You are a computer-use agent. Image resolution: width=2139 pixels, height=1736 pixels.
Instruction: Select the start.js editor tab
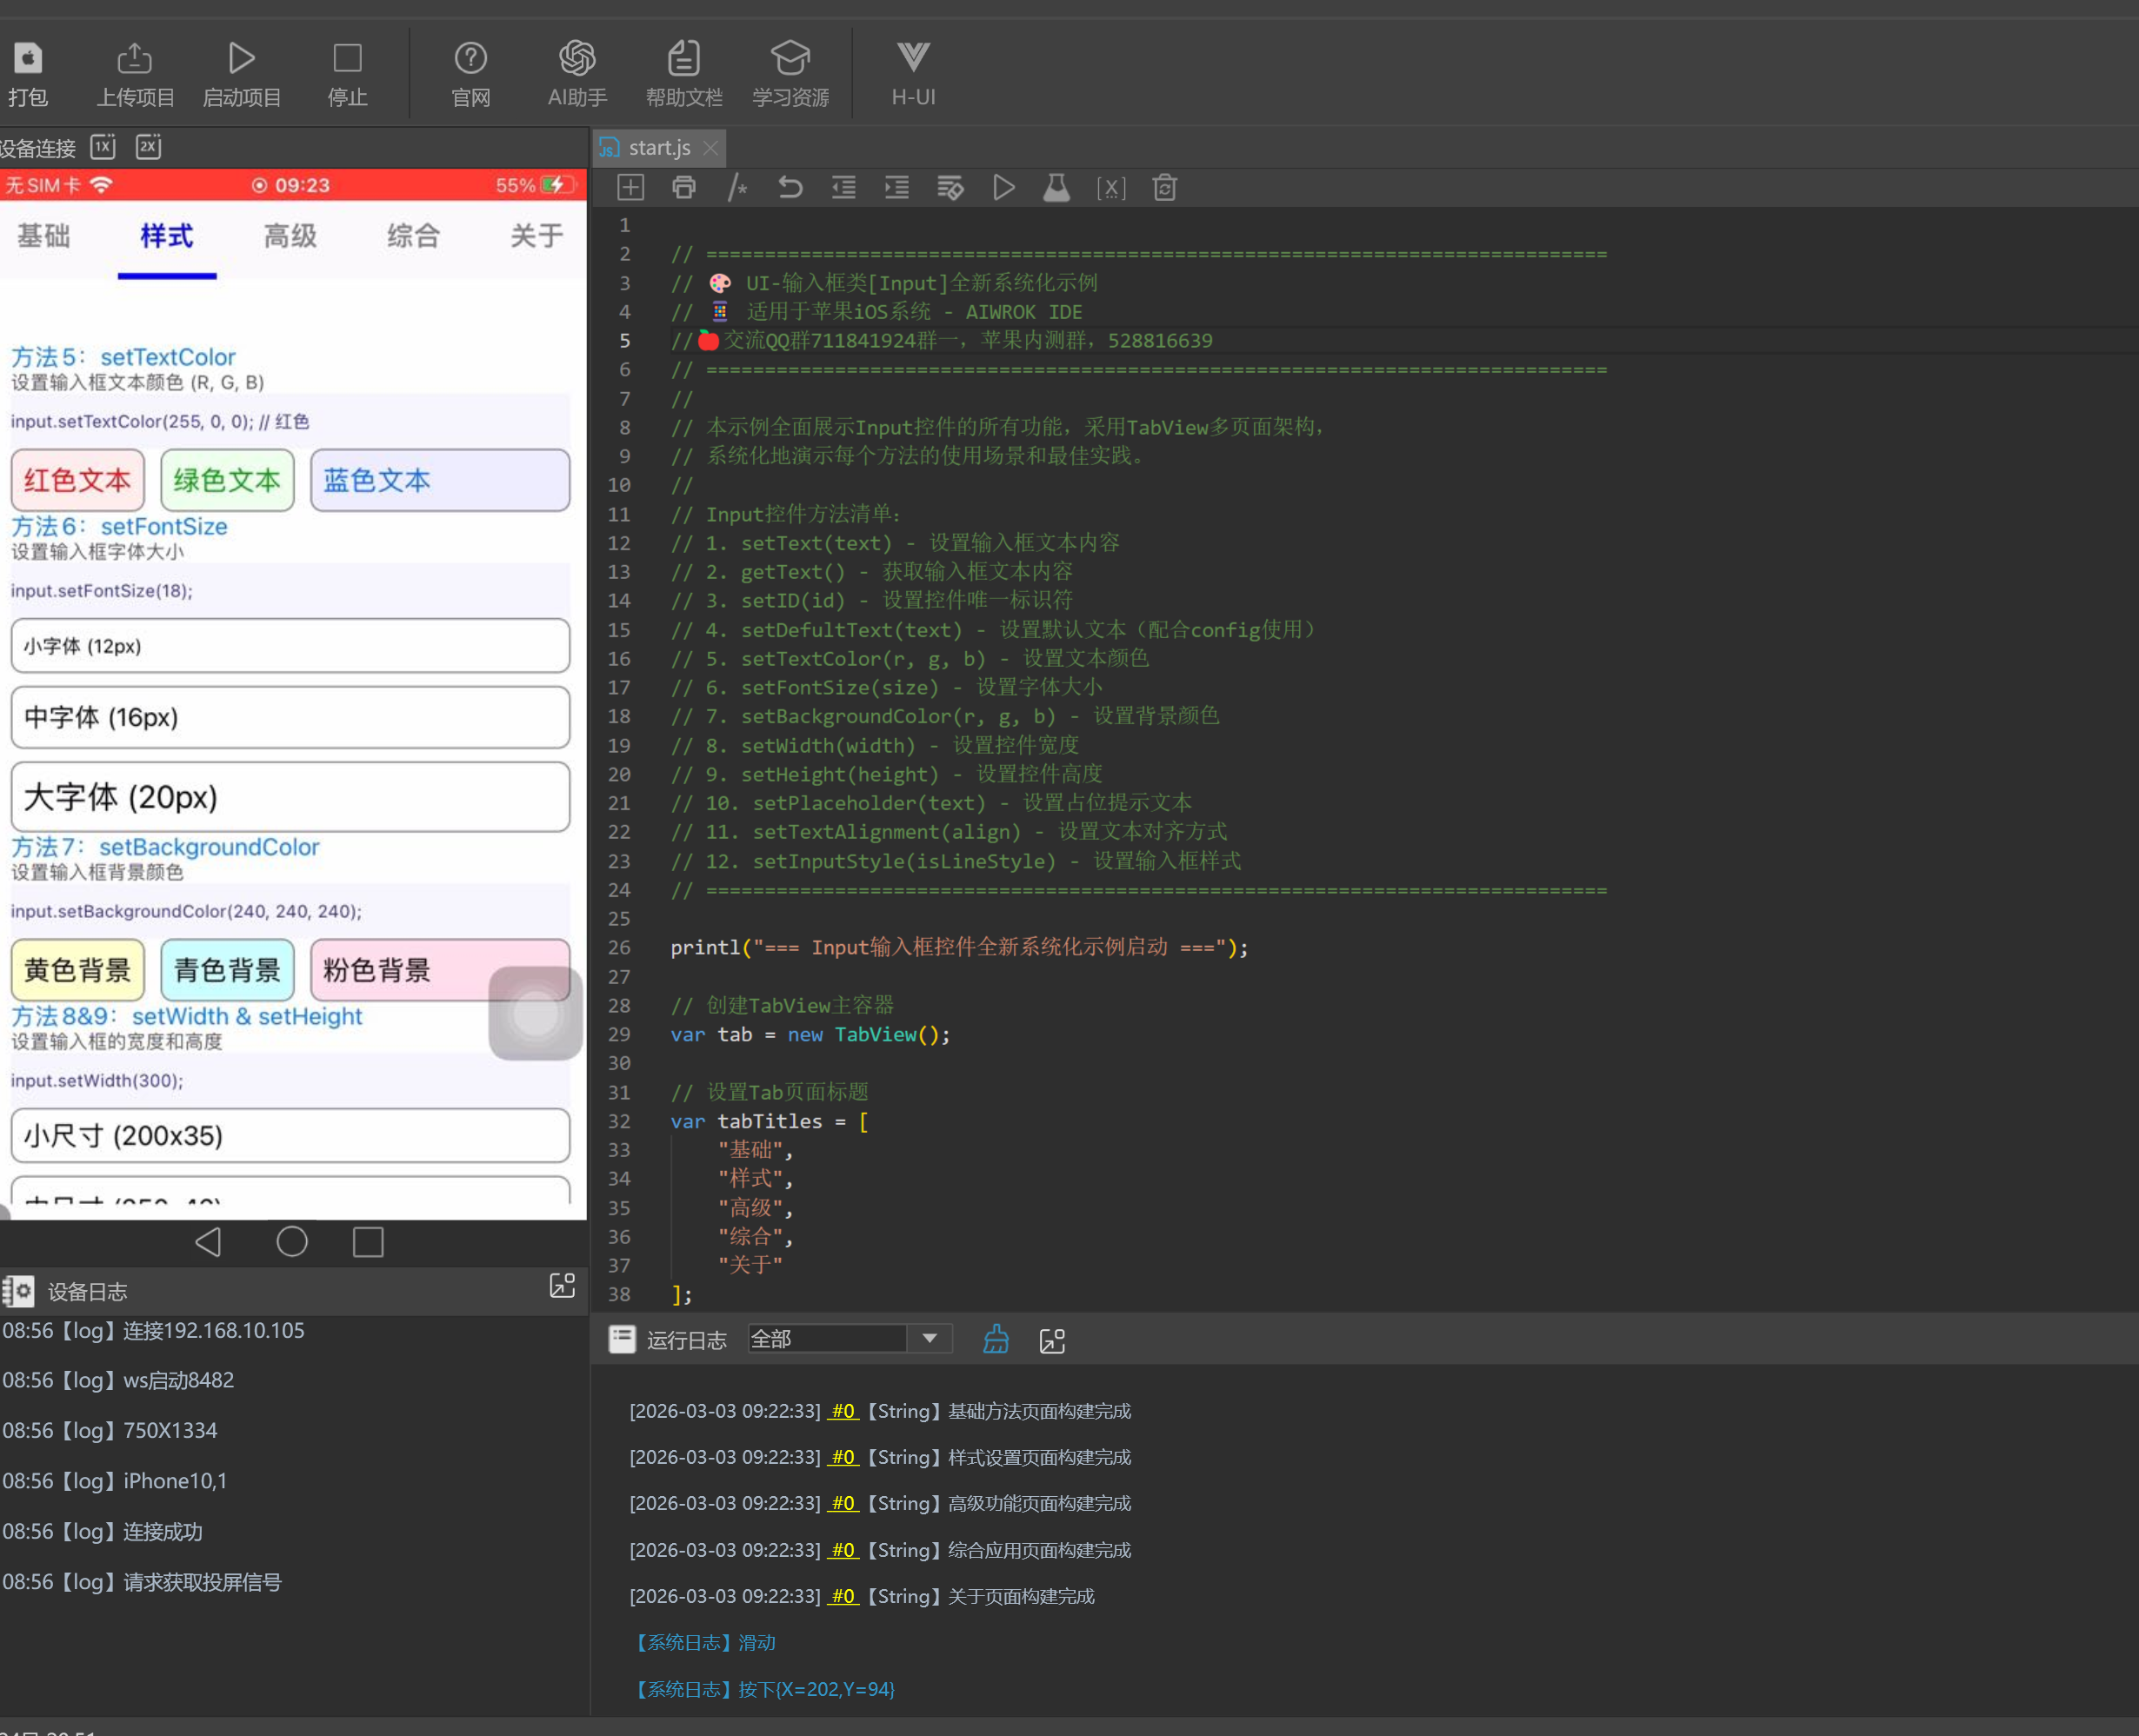pos(658,148)
